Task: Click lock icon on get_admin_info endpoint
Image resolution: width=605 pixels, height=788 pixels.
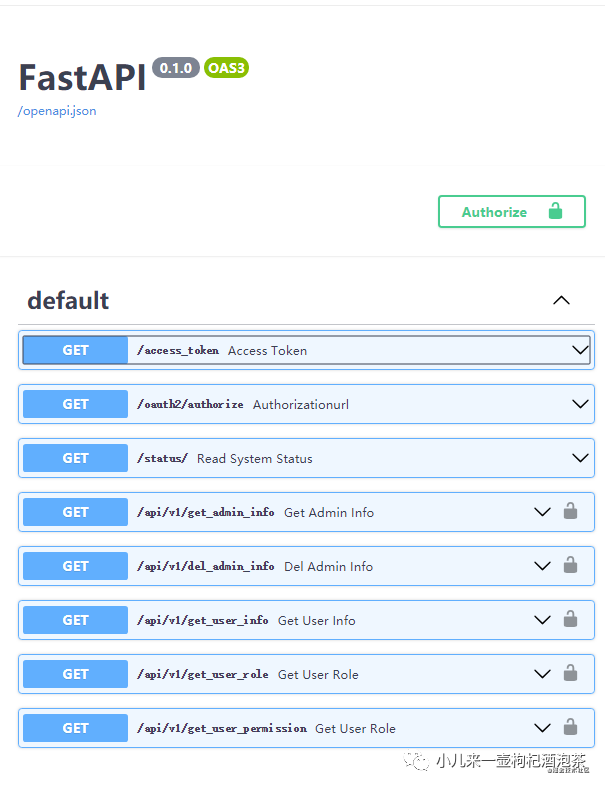Action: tap(570, 511)
